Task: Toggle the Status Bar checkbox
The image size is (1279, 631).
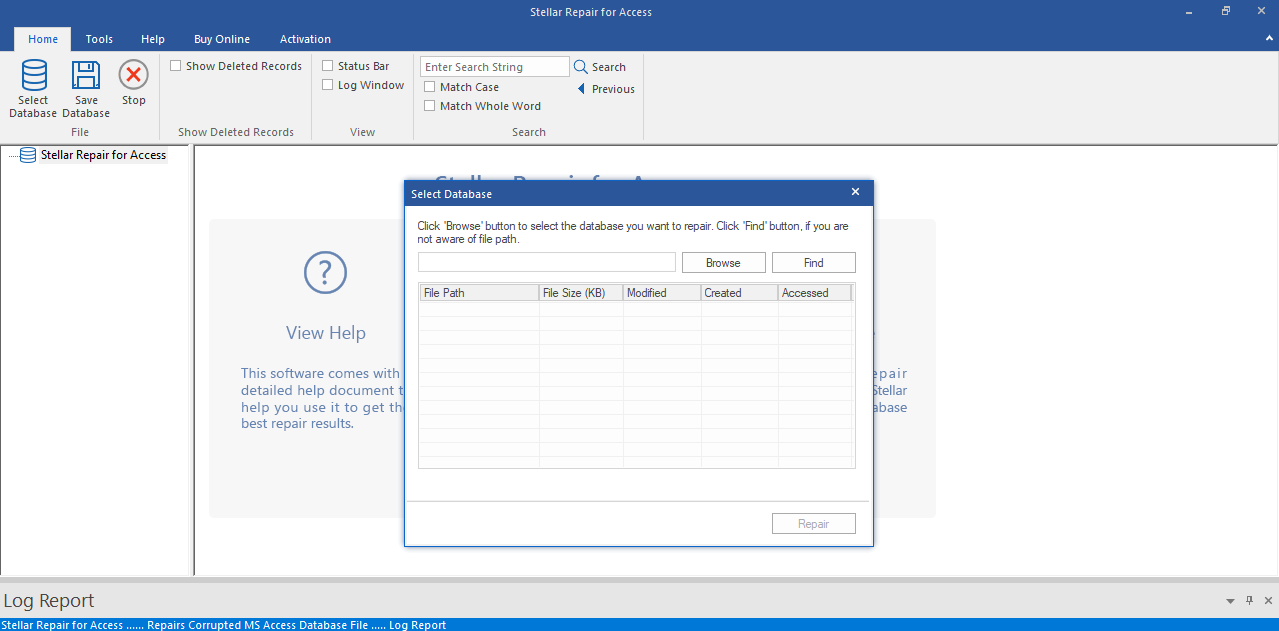Action: point(328,66)
